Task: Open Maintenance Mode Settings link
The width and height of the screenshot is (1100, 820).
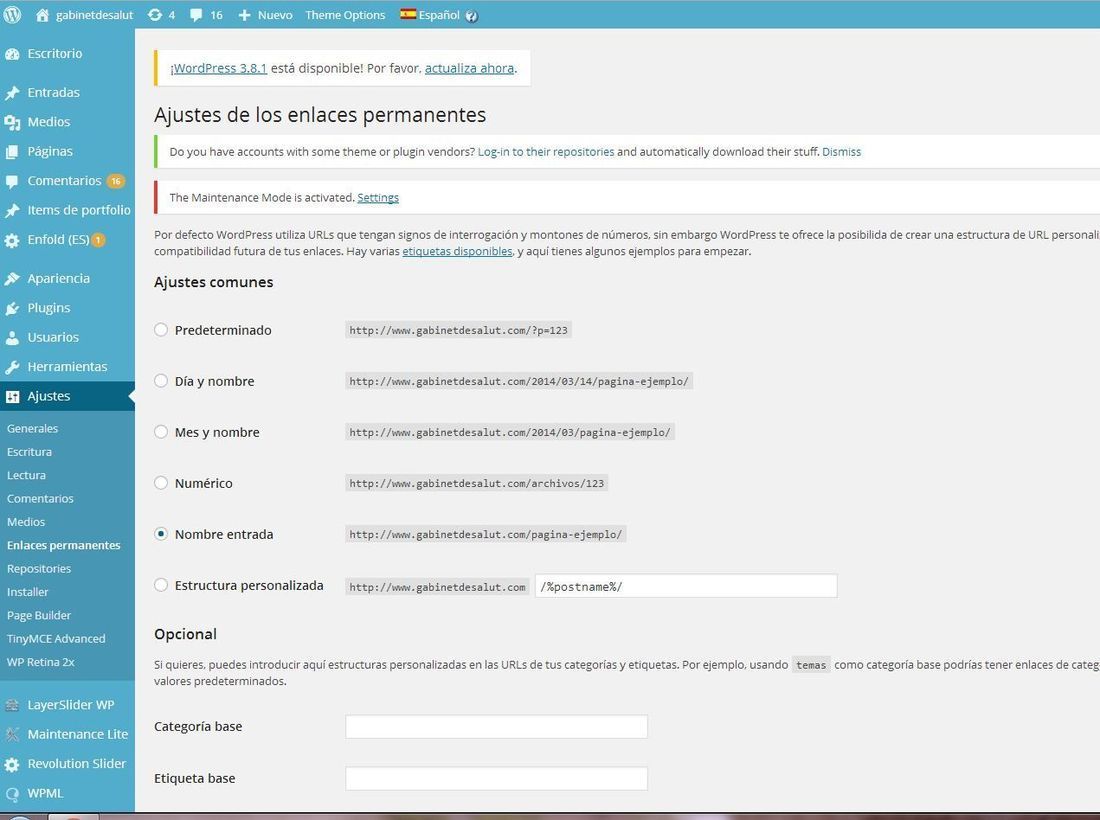Action: coord(378,198)
